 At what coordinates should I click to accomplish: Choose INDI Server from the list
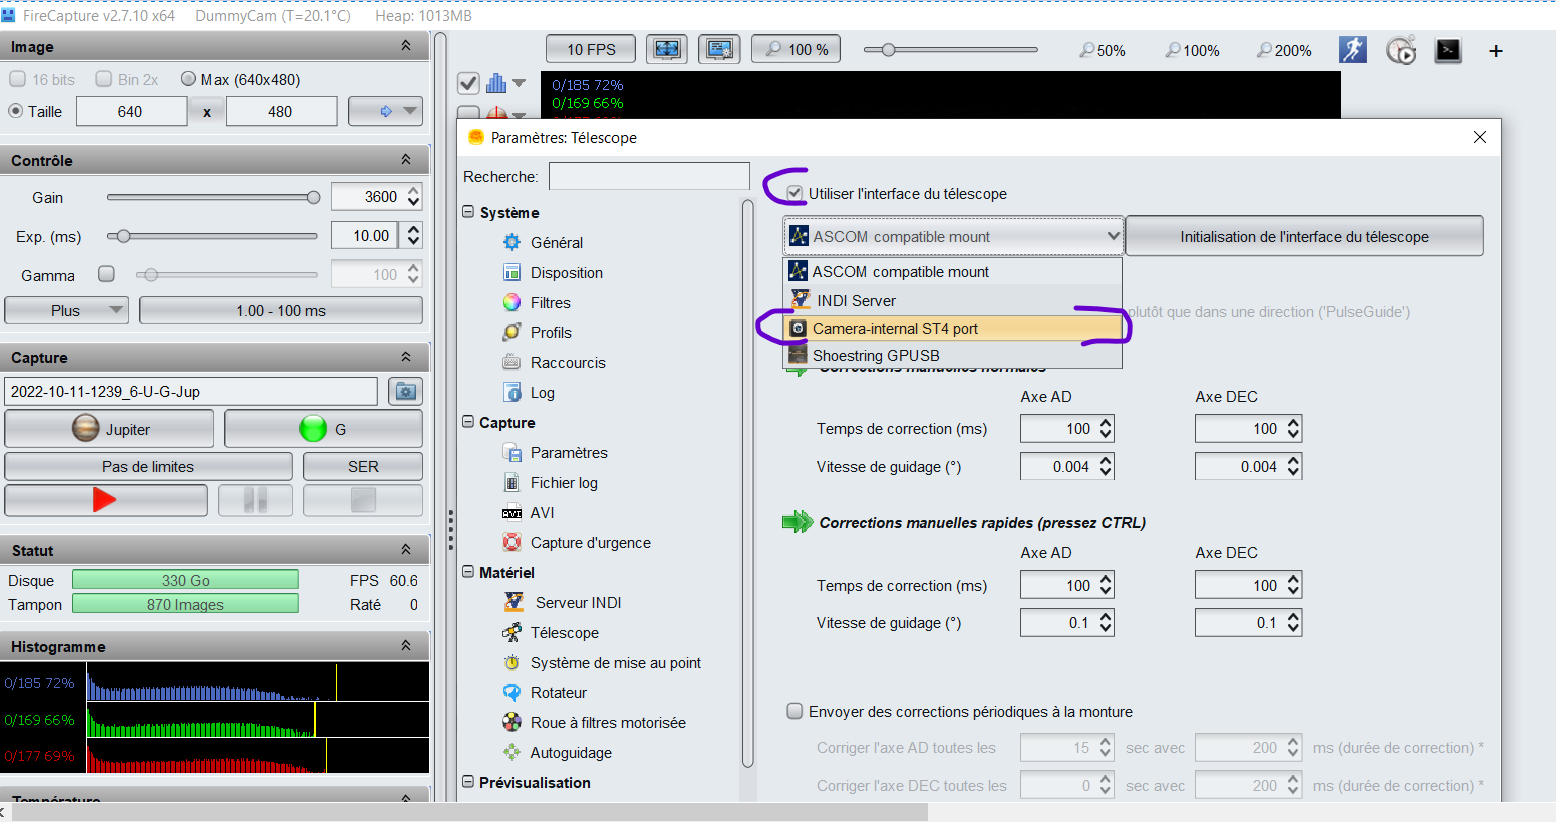point(952,300)
